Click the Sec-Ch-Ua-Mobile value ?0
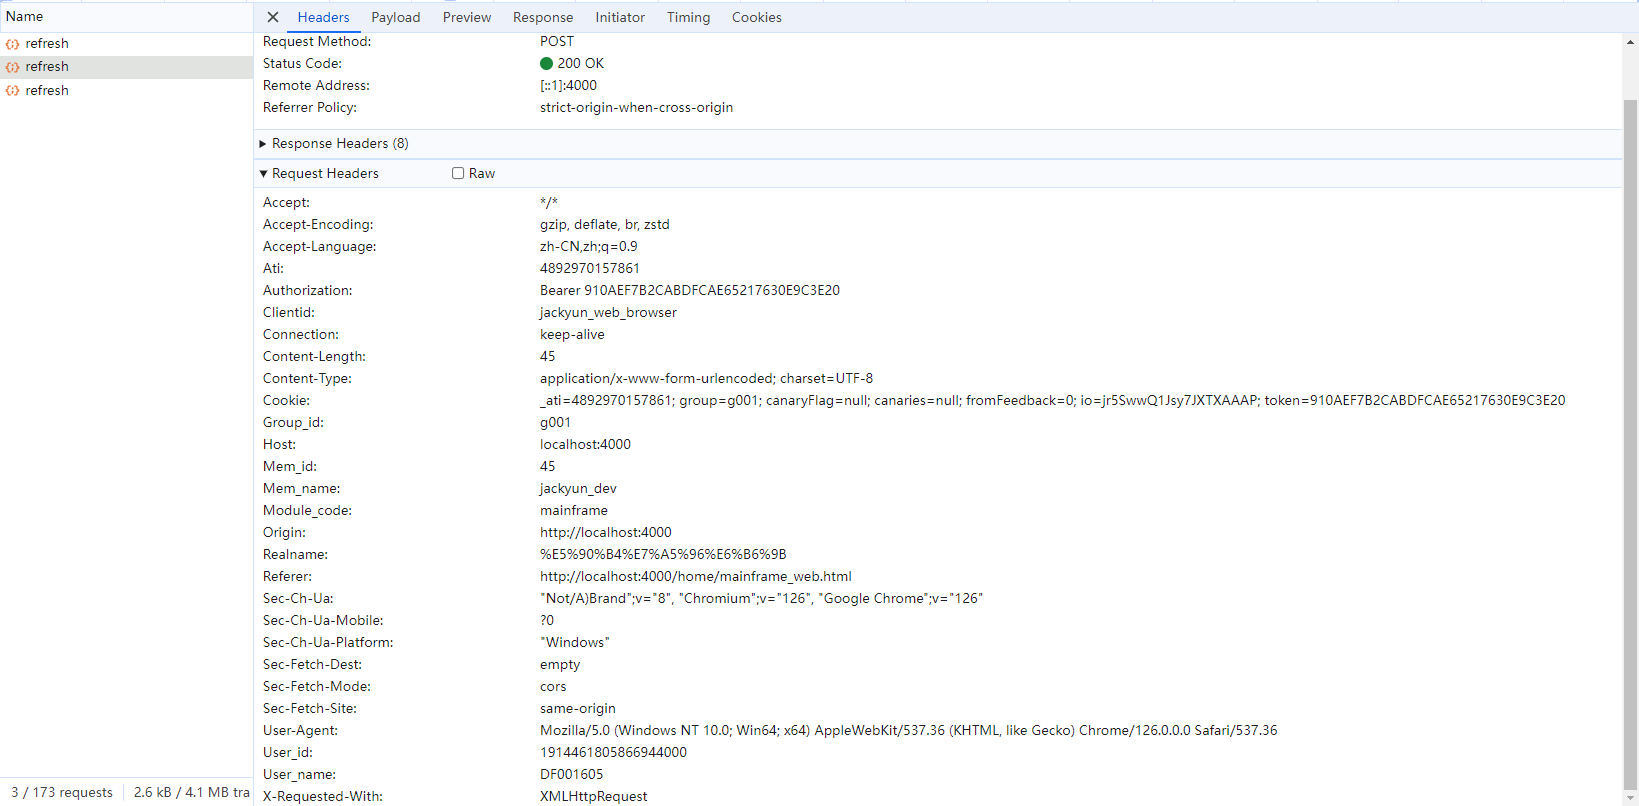Screen dimensions: 1639x806 click(x=547, y=621)
